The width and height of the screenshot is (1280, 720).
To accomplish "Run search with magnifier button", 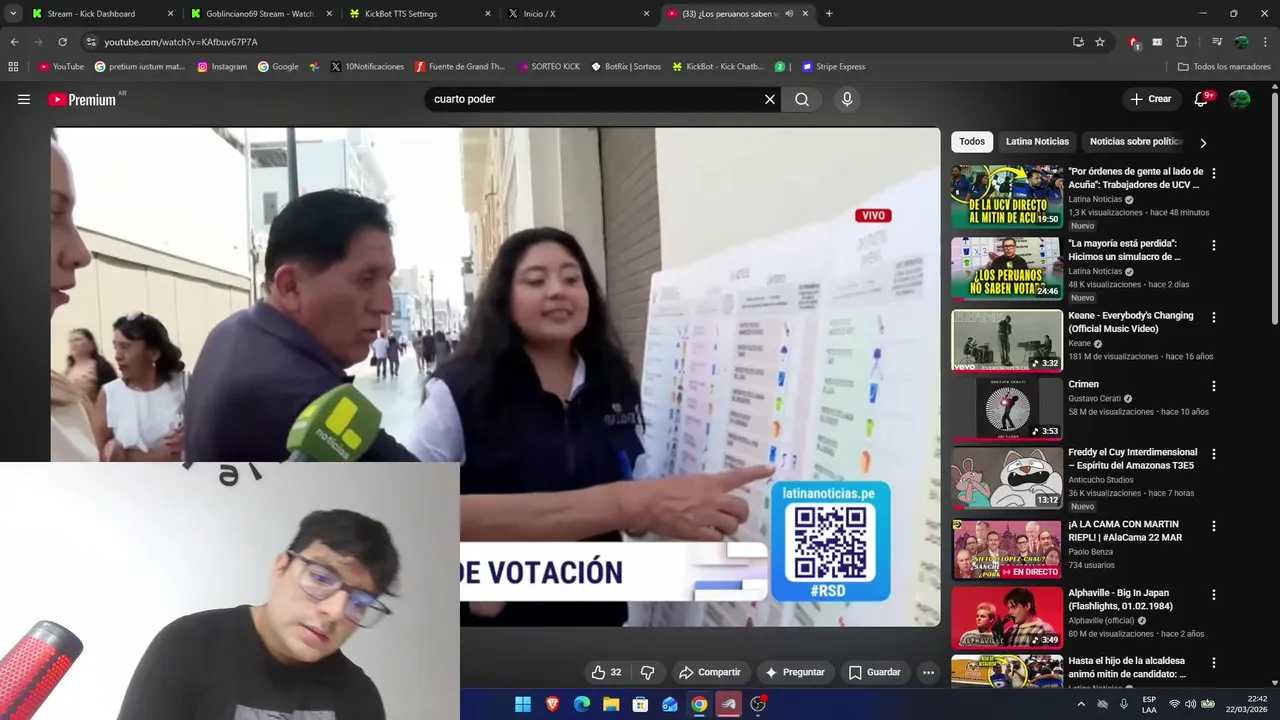I will coord(802,99).
